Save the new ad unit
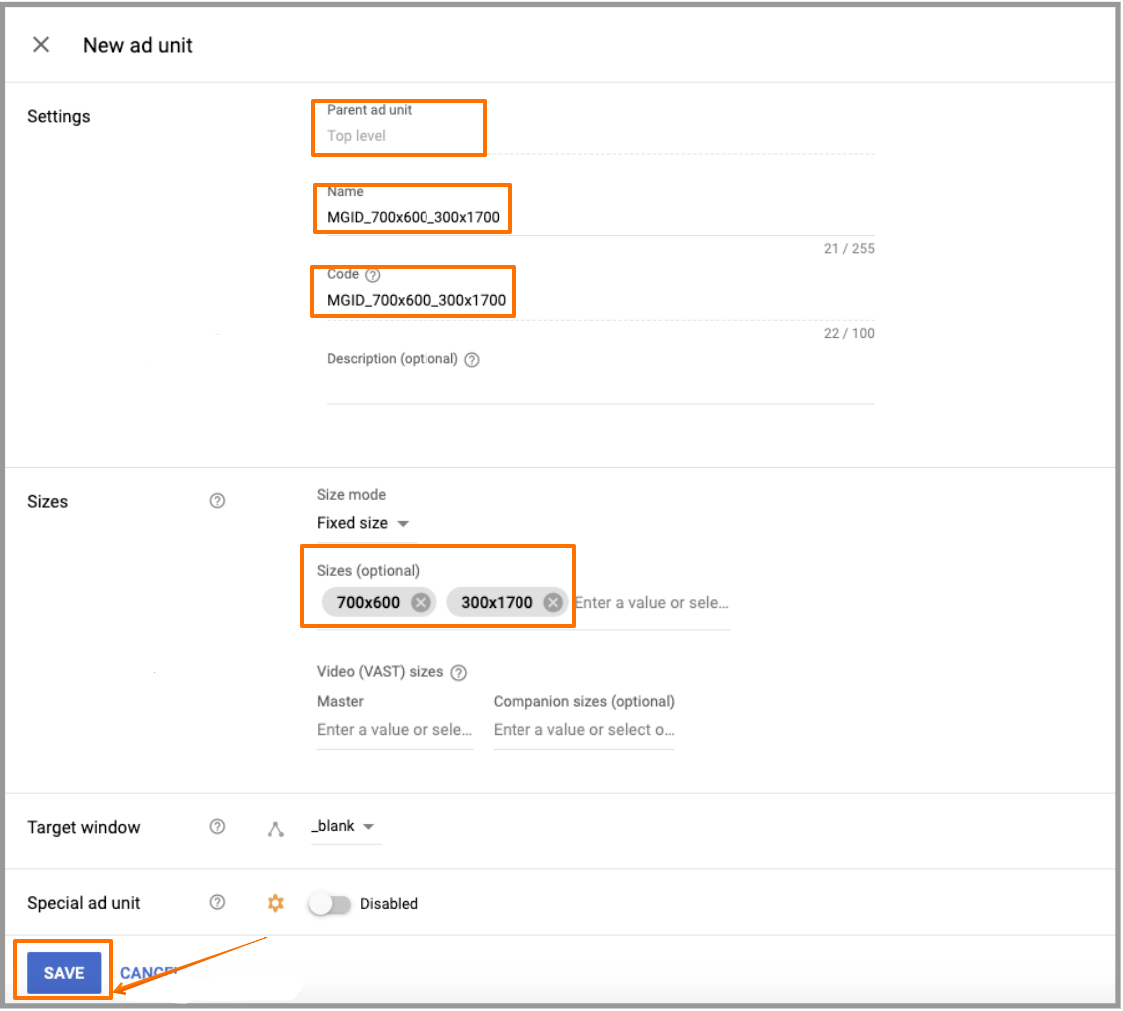This screenshot has width=1123, height=1011. (x=64, y=973)
